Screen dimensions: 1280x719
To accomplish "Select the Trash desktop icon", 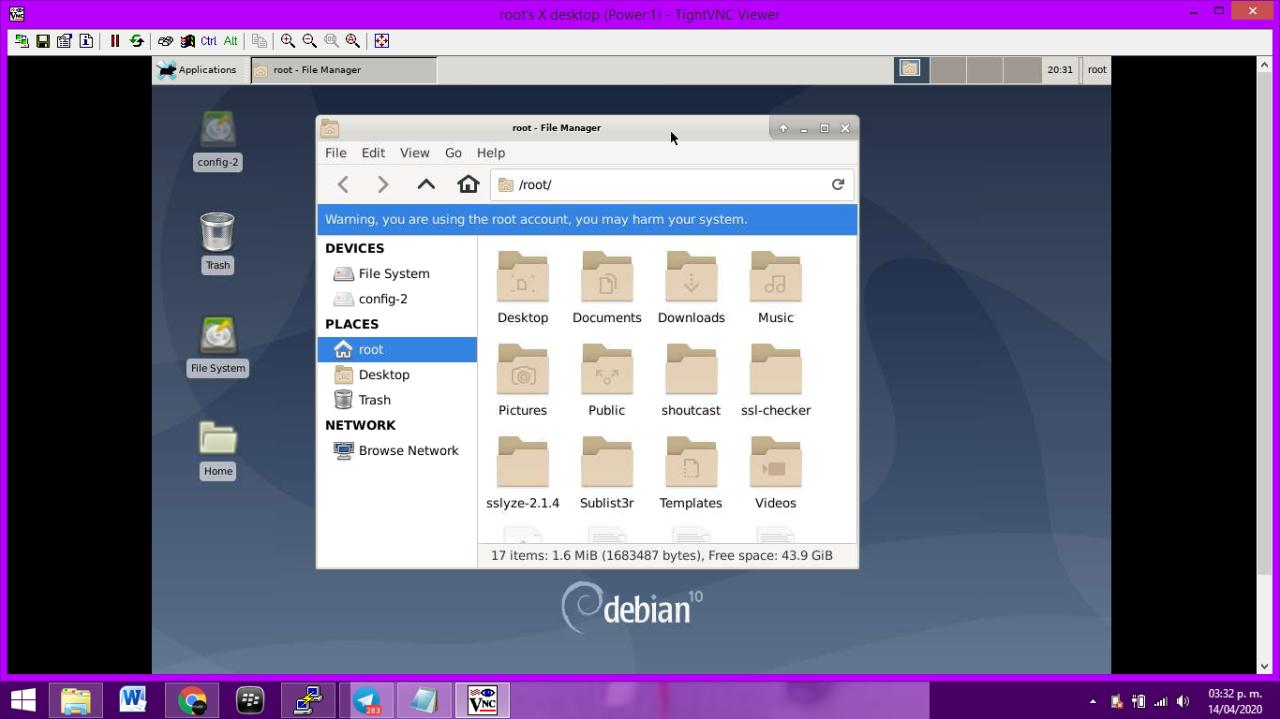I will (217, 243).
